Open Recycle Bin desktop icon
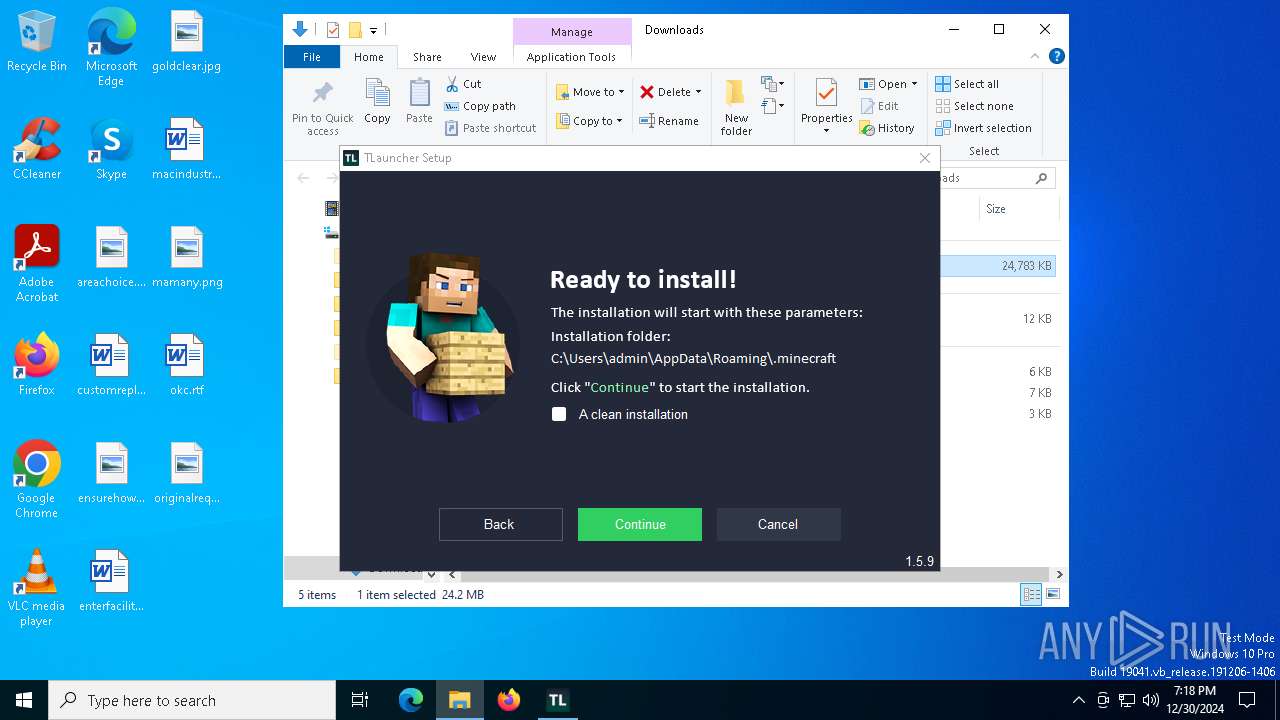This screenshot has height=720, width=1280. tap(37, 42)
